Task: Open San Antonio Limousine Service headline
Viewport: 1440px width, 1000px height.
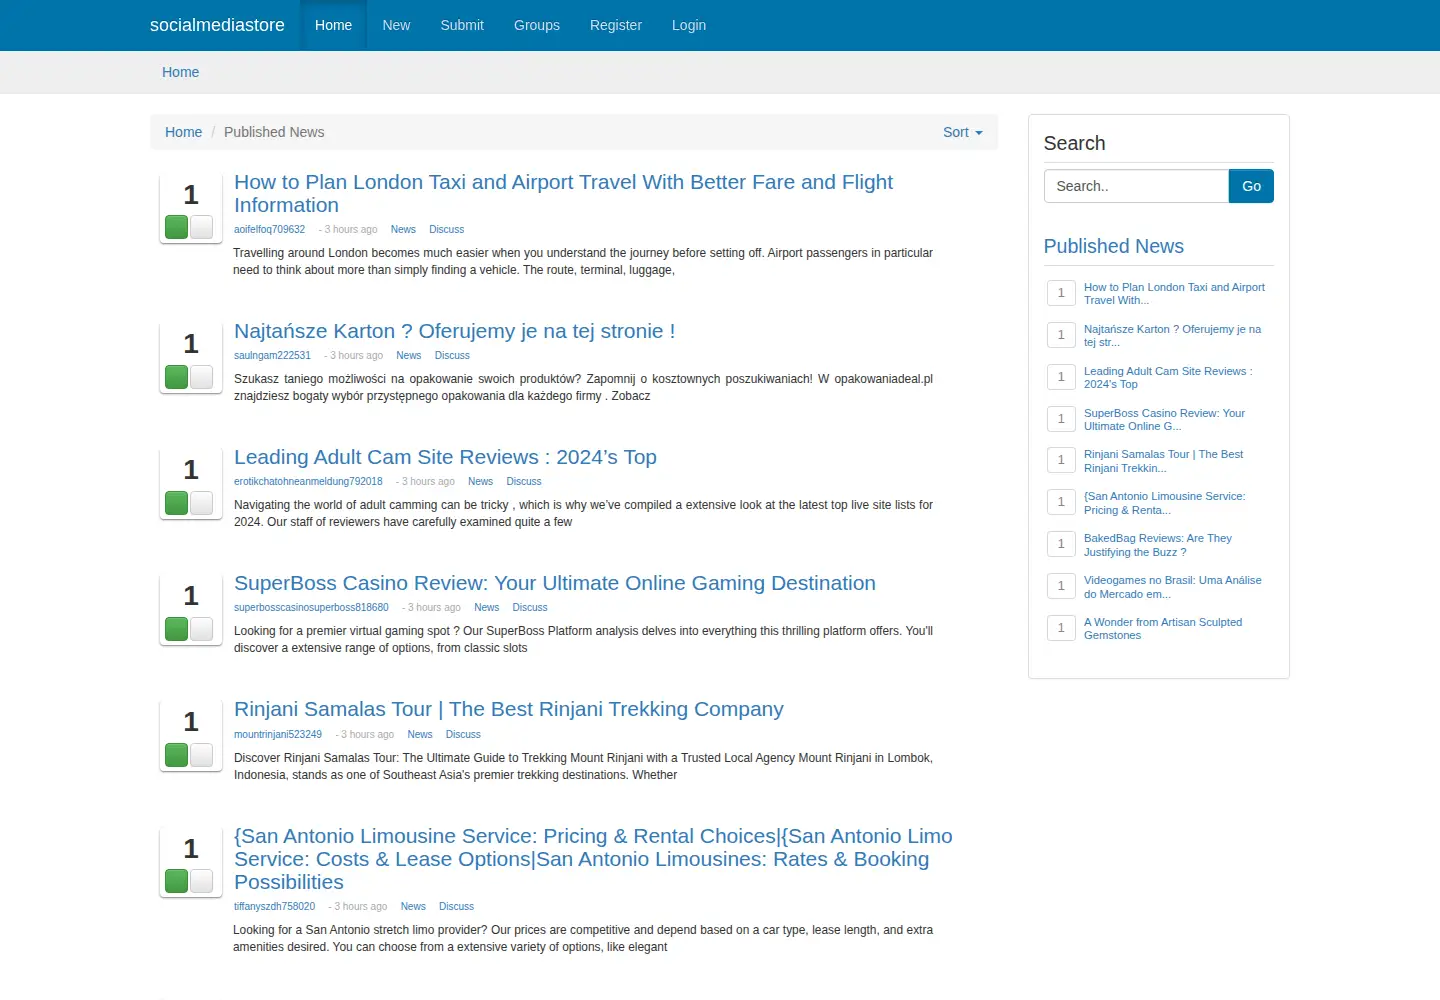Action: click(593, 859)
